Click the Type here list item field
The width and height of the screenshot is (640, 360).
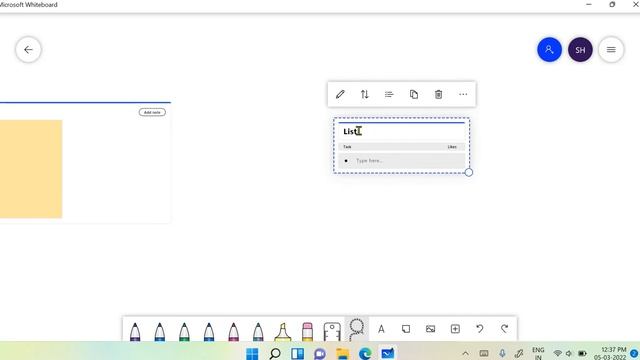[402, 161]
